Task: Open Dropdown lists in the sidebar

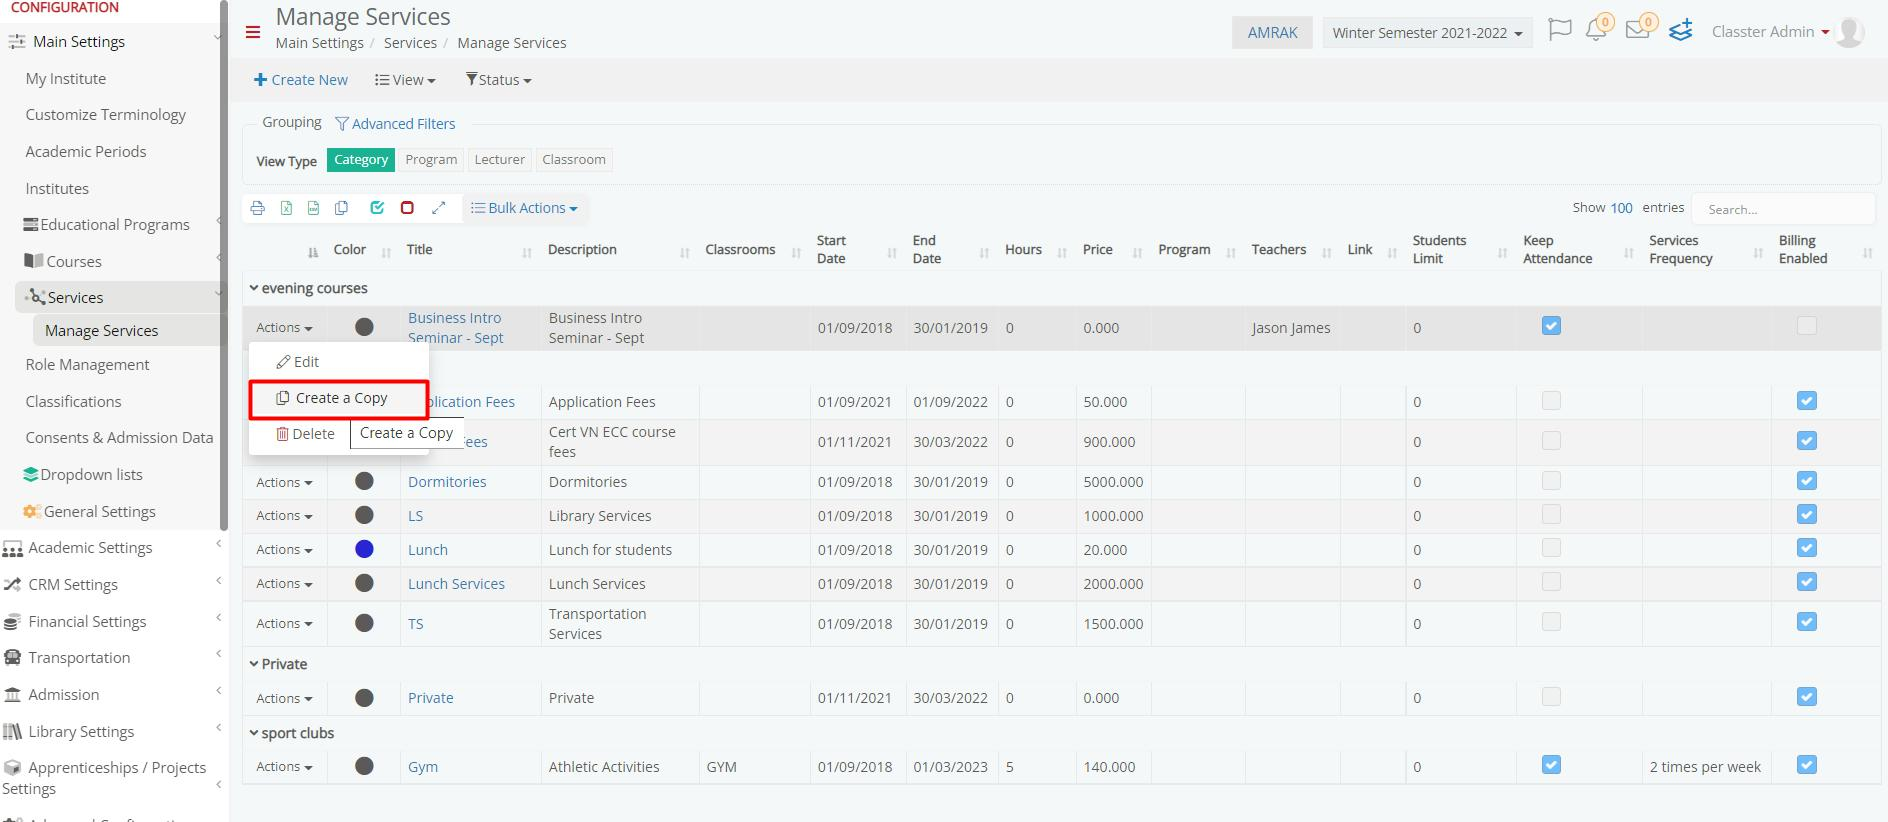Action: (x=91, y=475)
